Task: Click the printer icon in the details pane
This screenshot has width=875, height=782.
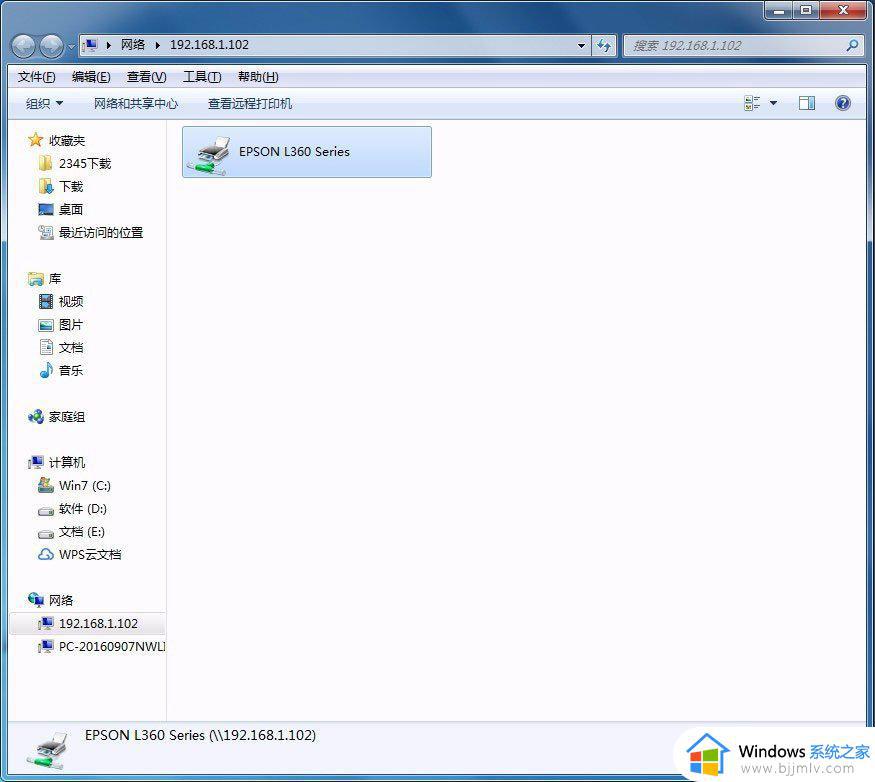Action: (x=47, y=749)
